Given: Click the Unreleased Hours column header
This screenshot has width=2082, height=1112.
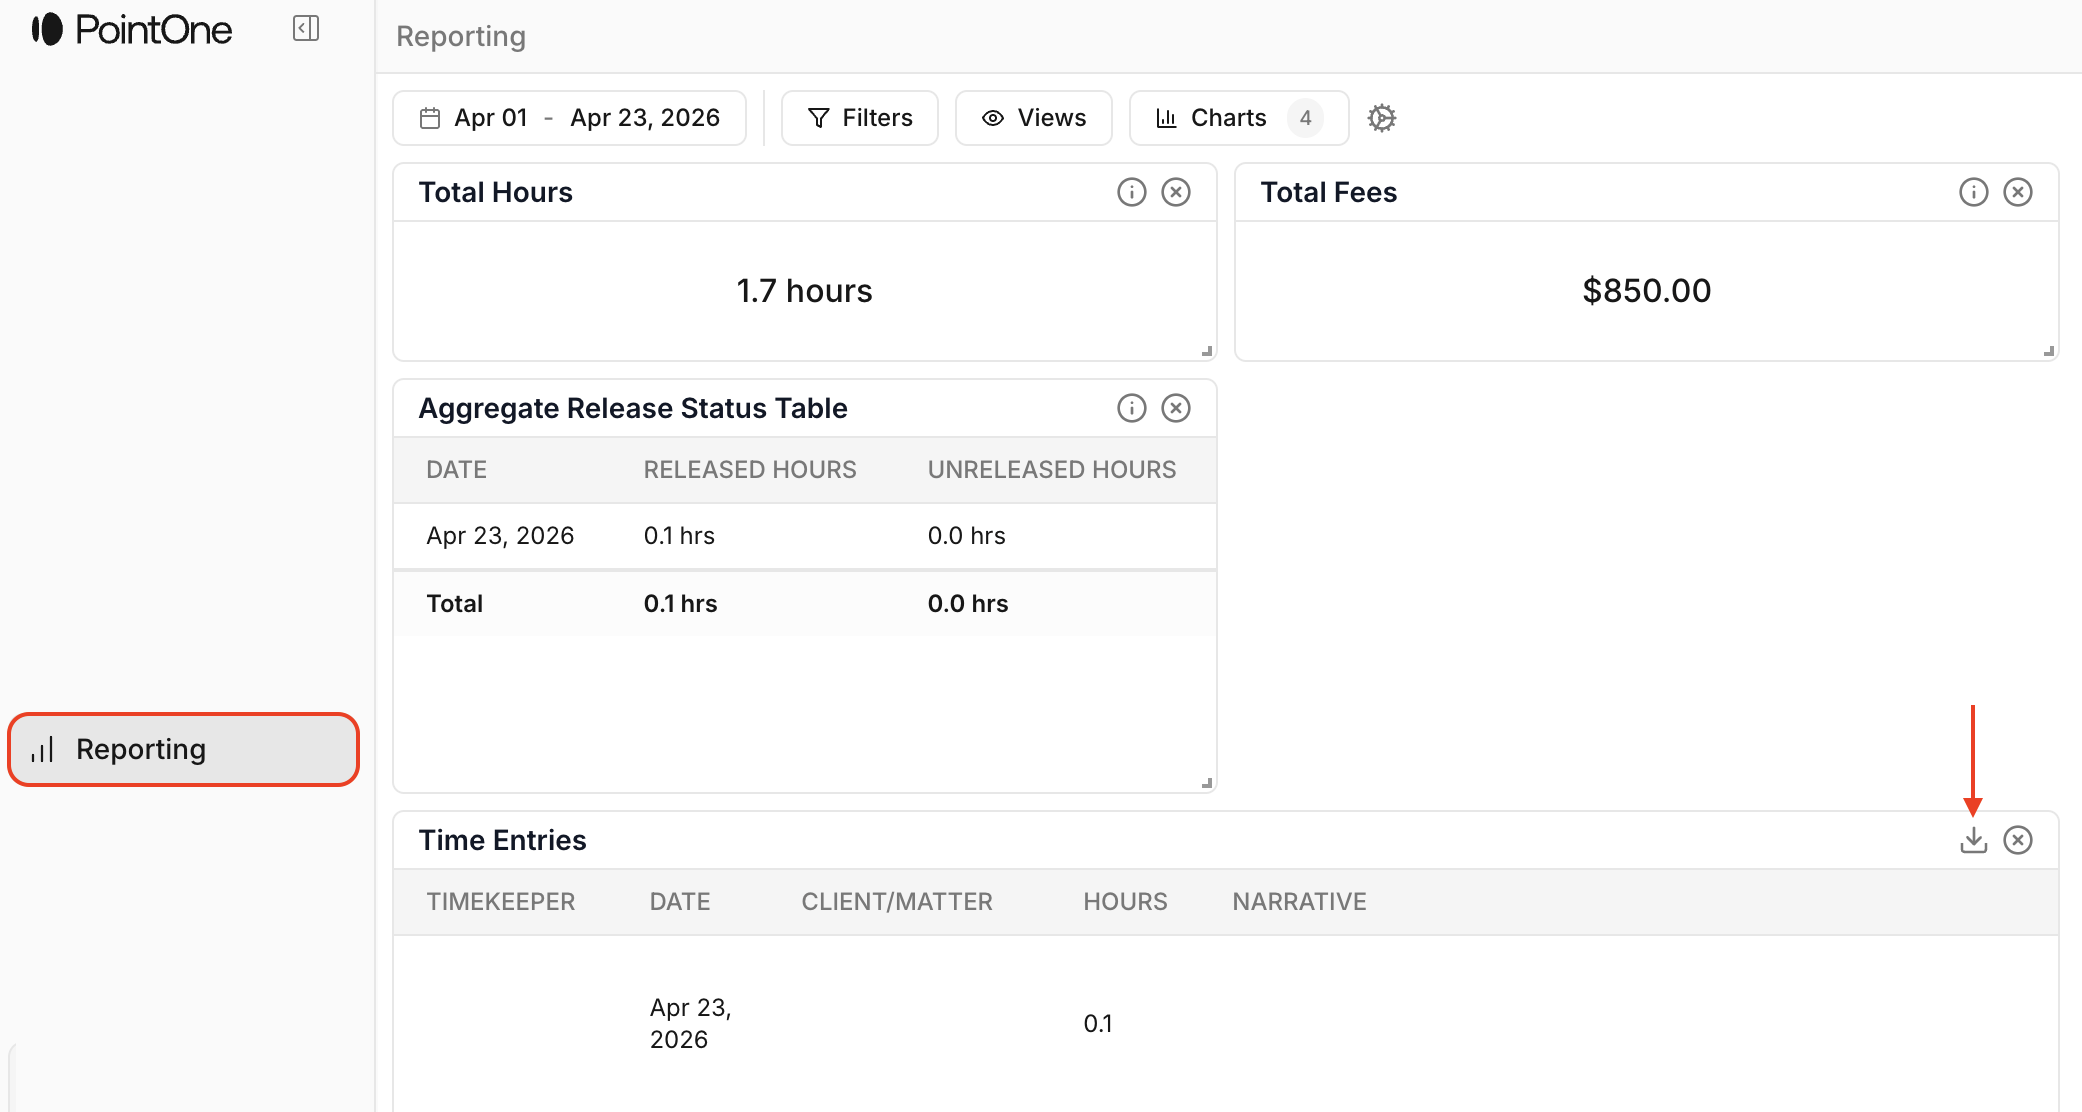Looking at the screenshot, I should pyautogui.click(x=1052, y=470).
